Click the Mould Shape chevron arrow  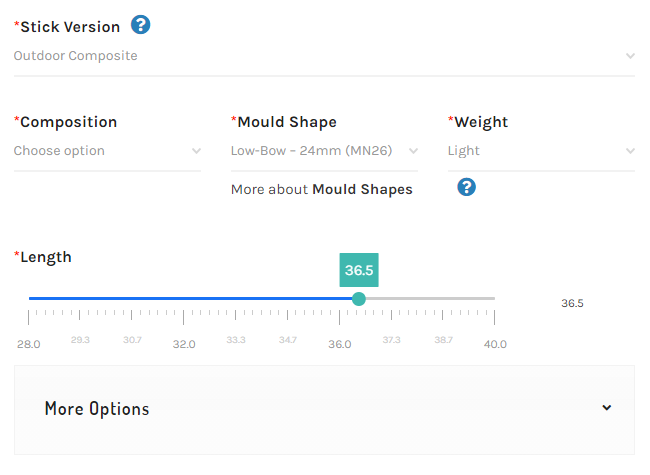click(413, 151)
